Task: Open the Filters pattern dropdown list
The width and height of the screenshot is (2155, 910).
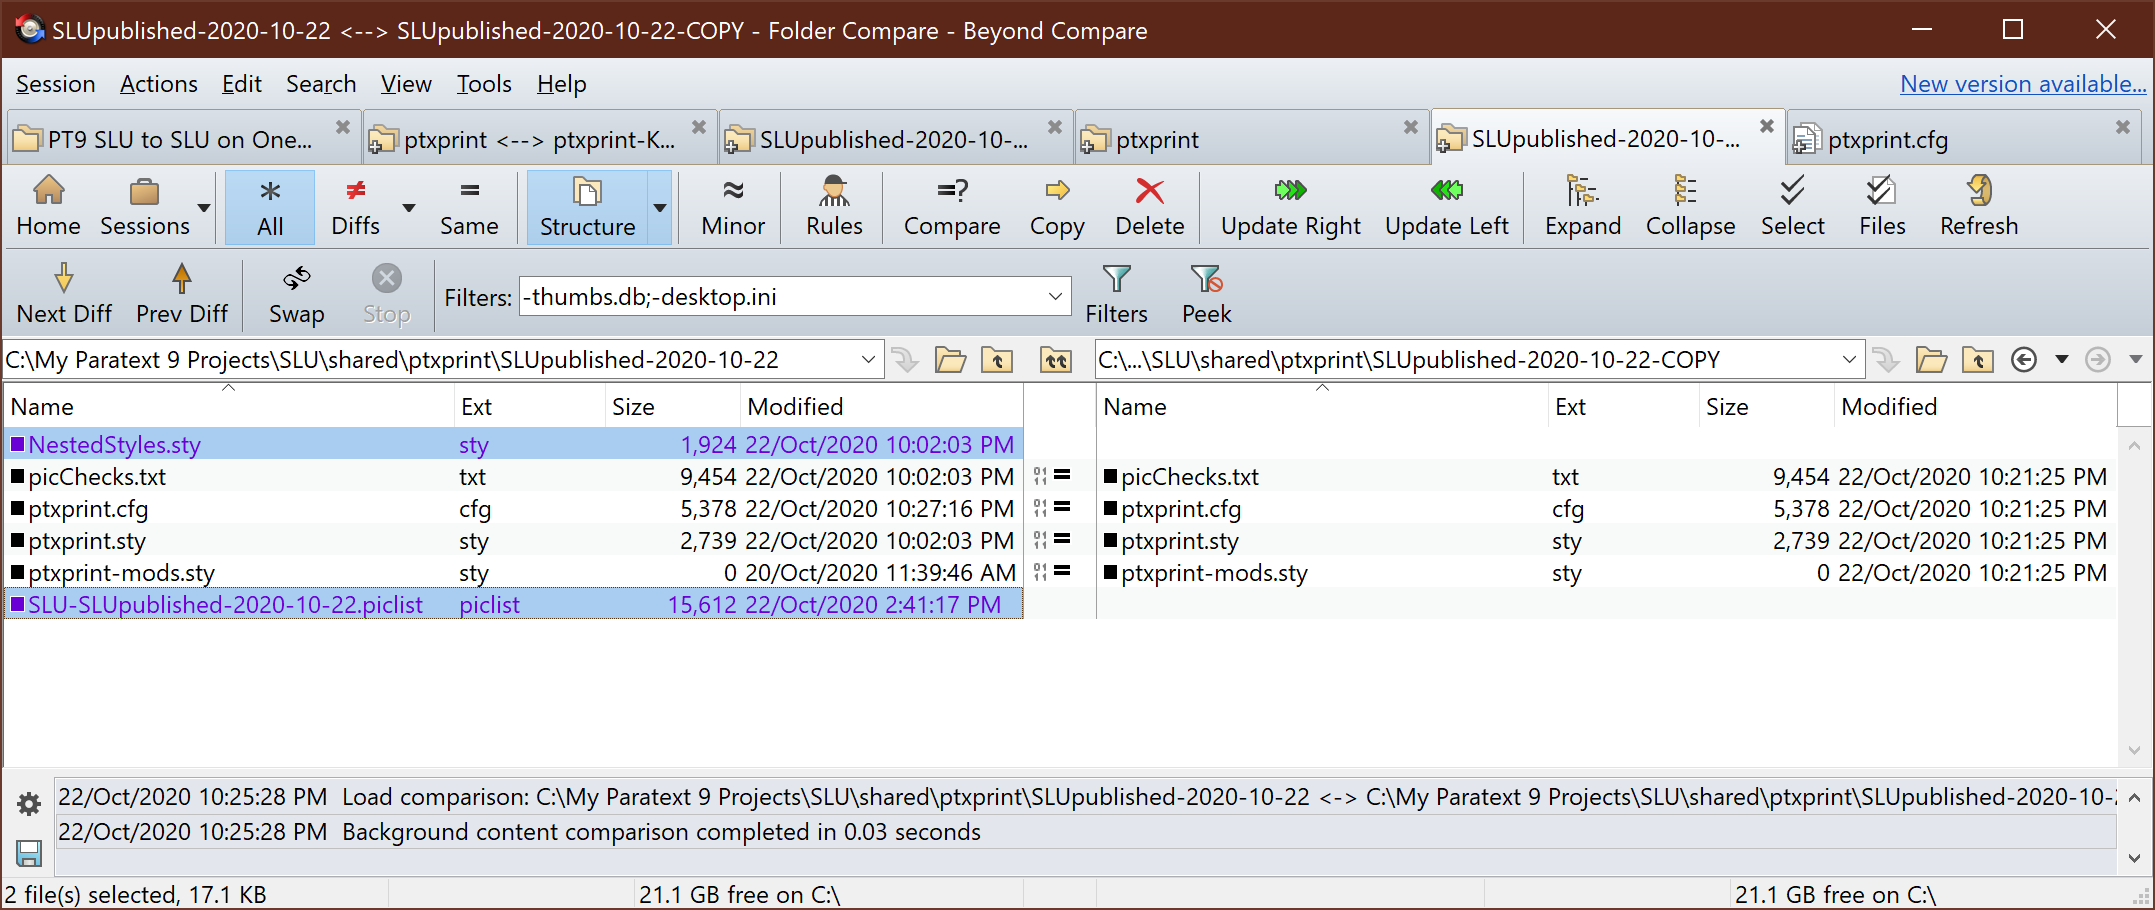Action: (x=1055, y=296)
